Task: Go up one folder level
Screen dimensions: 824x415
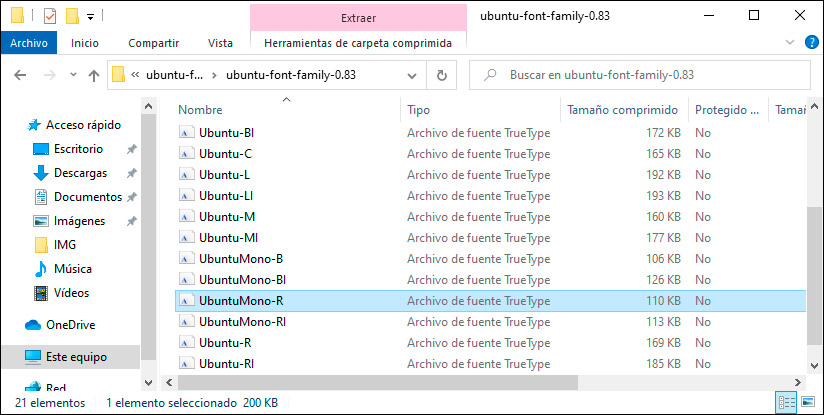Action: [94, 76]
